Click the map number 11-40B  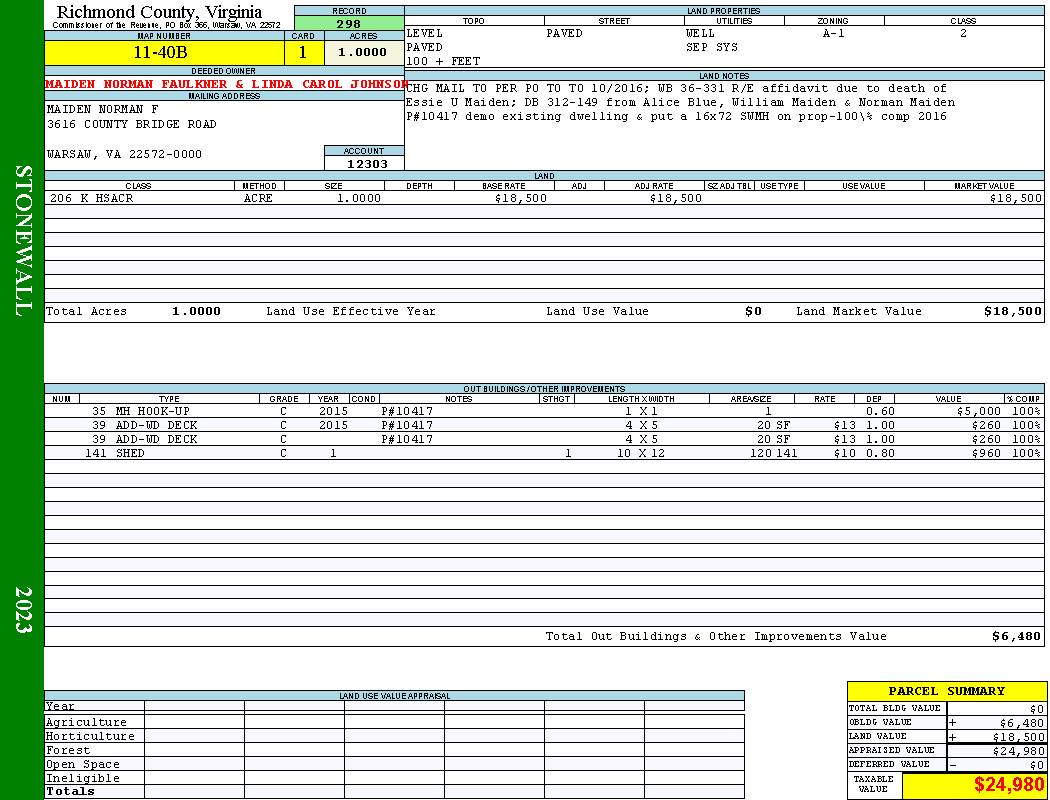point(160,53)
